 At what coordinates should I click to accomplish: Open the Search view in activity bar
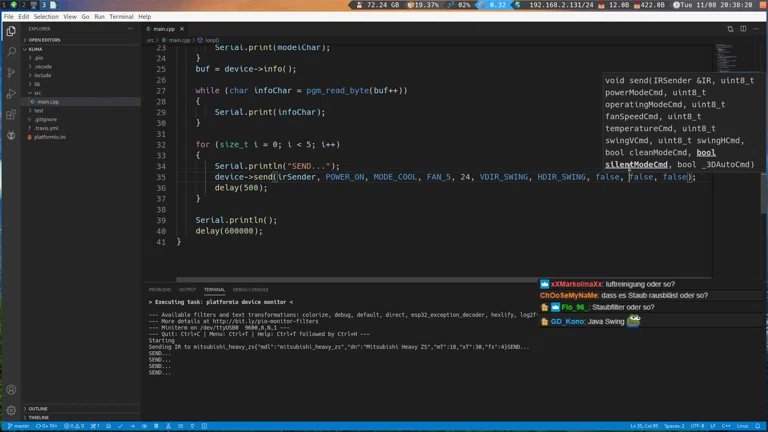pyautogui.click(x=11, y=52)
